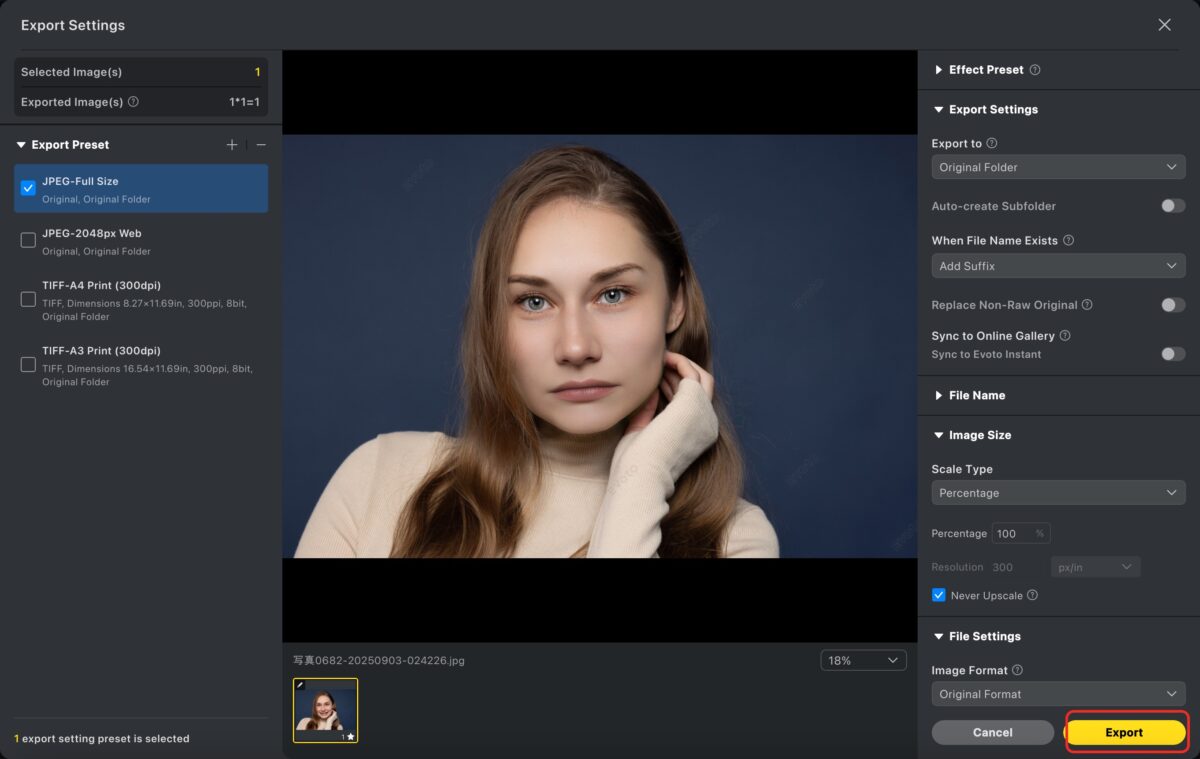Expand the File Name section
1200x759 pixels.
tap(975, 396)
